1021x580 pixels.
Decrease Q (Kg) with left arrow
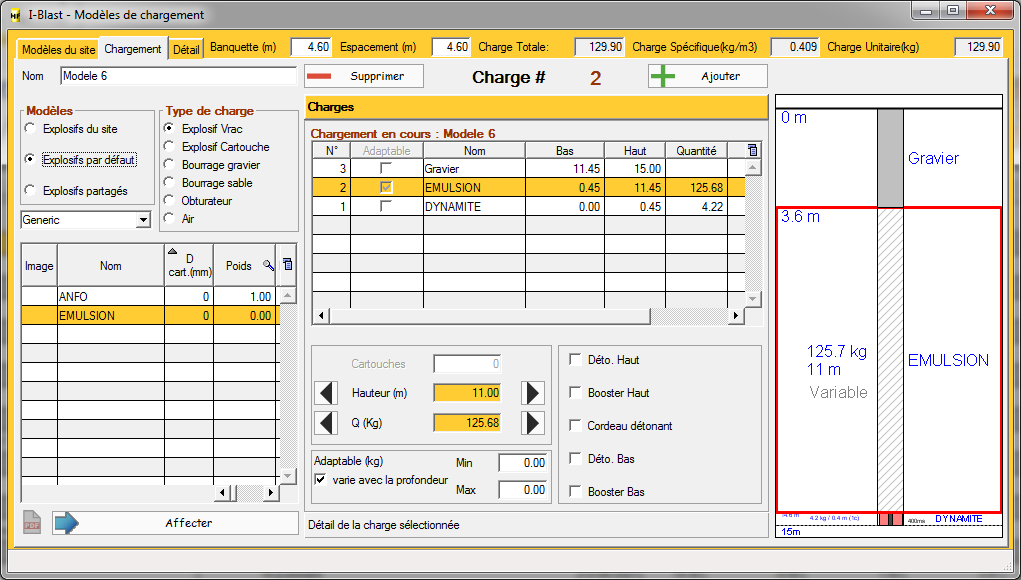click(326, 423)
